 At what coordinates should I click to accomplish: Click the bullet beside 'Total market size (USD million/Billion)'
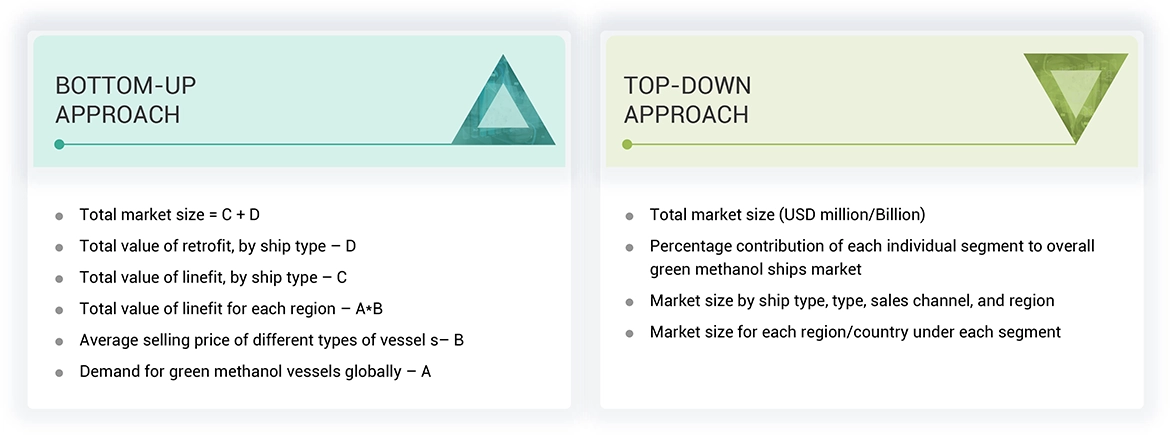pos(629,216)
